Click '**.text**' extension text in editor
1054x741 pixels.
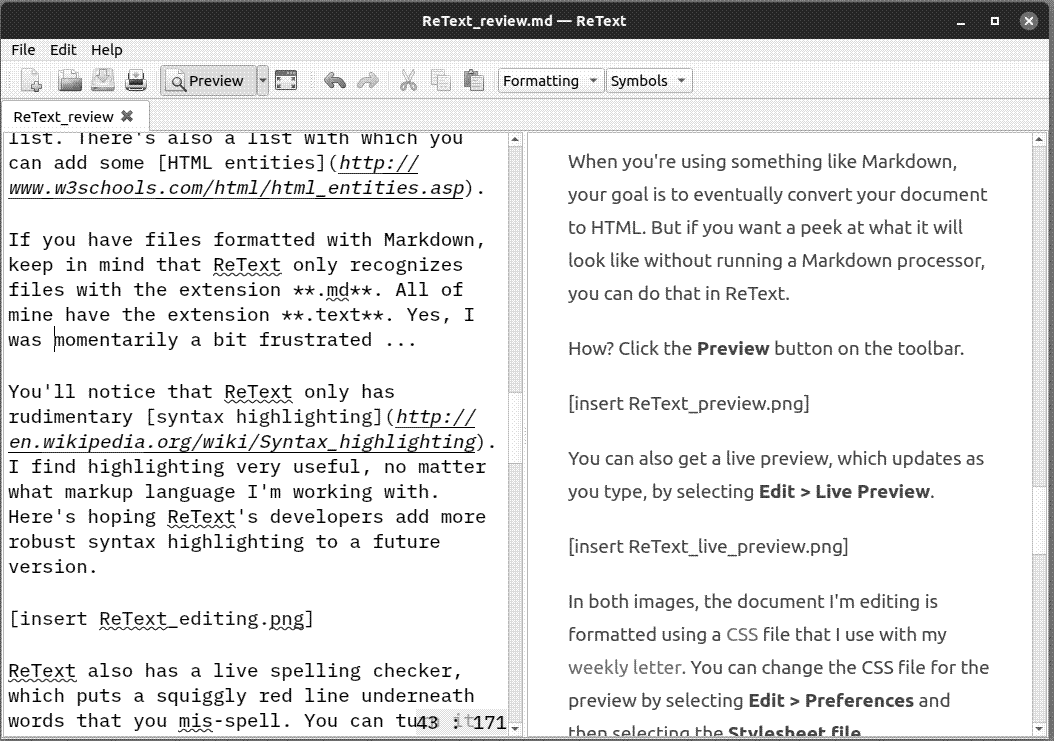(x=332, y=315)
